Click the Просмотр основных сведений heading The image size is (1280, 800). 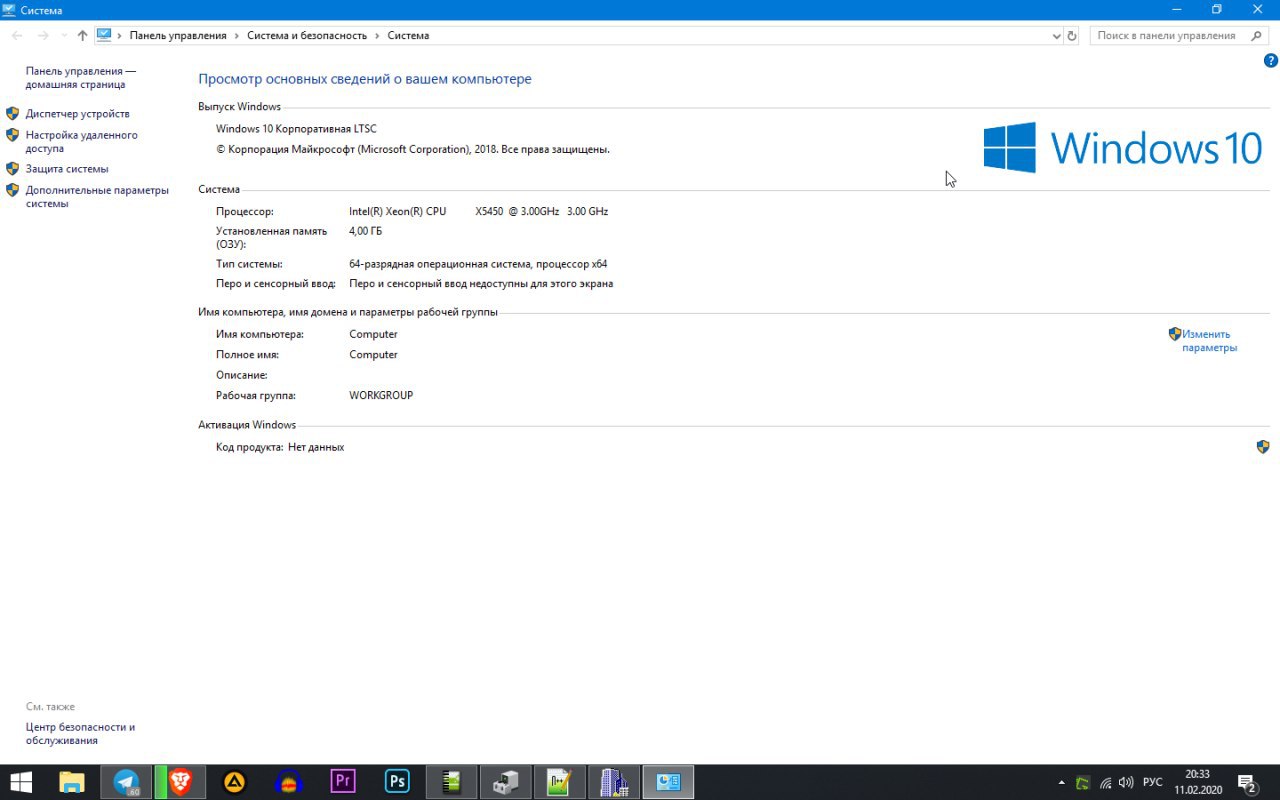(365, 79)
